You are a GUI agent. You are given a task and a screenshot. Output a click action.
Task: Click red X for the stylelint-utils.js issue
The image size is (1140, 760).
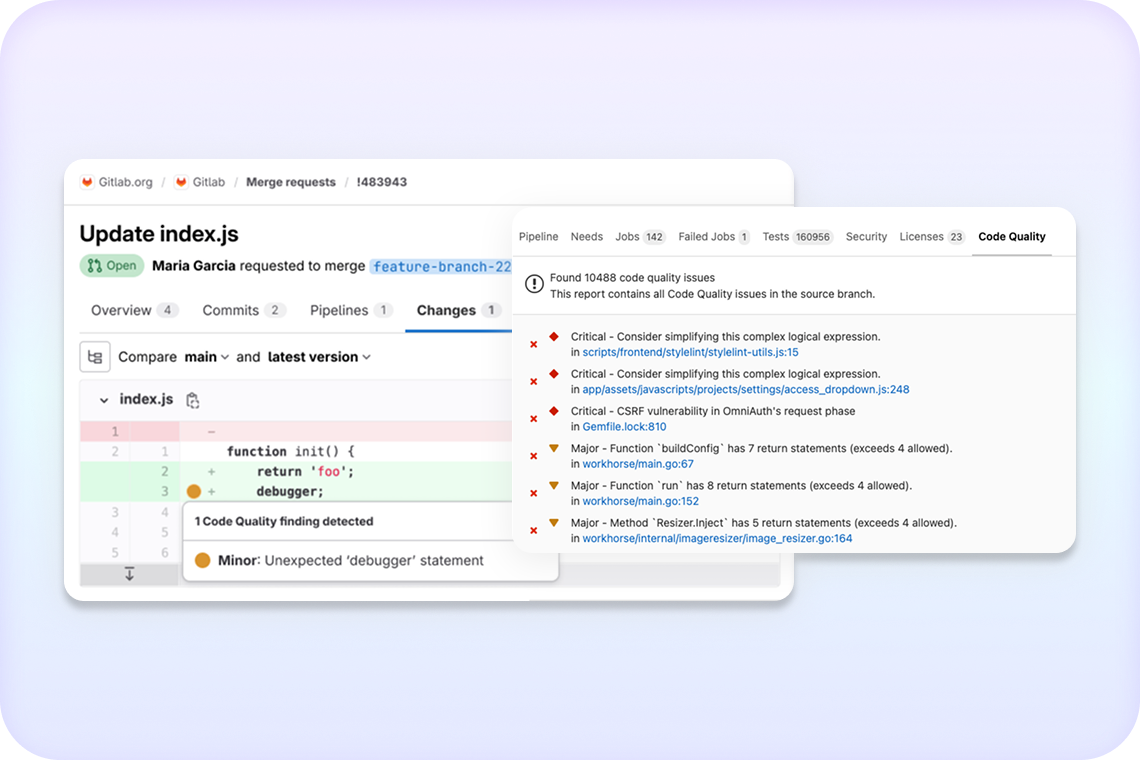coord(534,345)
